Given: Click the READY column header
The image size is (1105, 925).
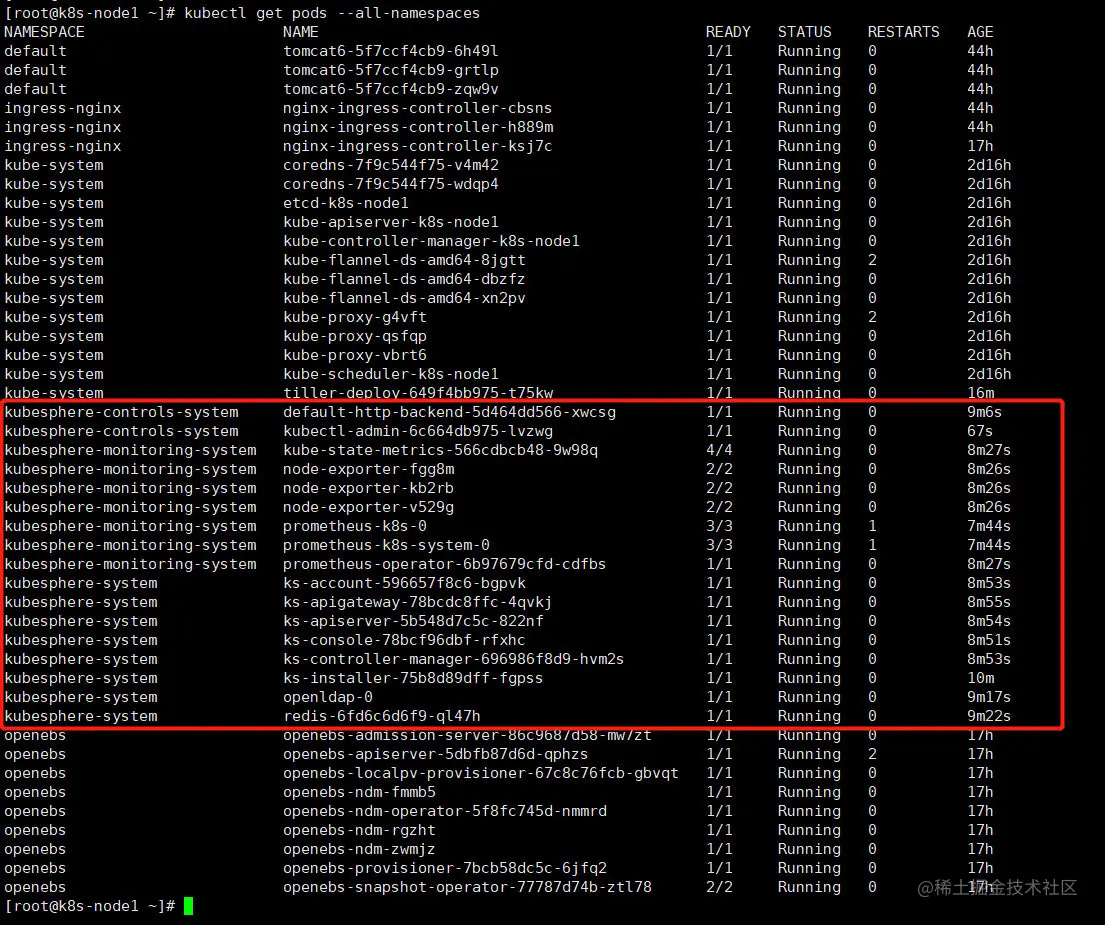Looking at the screenshot, I should coord(728,32).
